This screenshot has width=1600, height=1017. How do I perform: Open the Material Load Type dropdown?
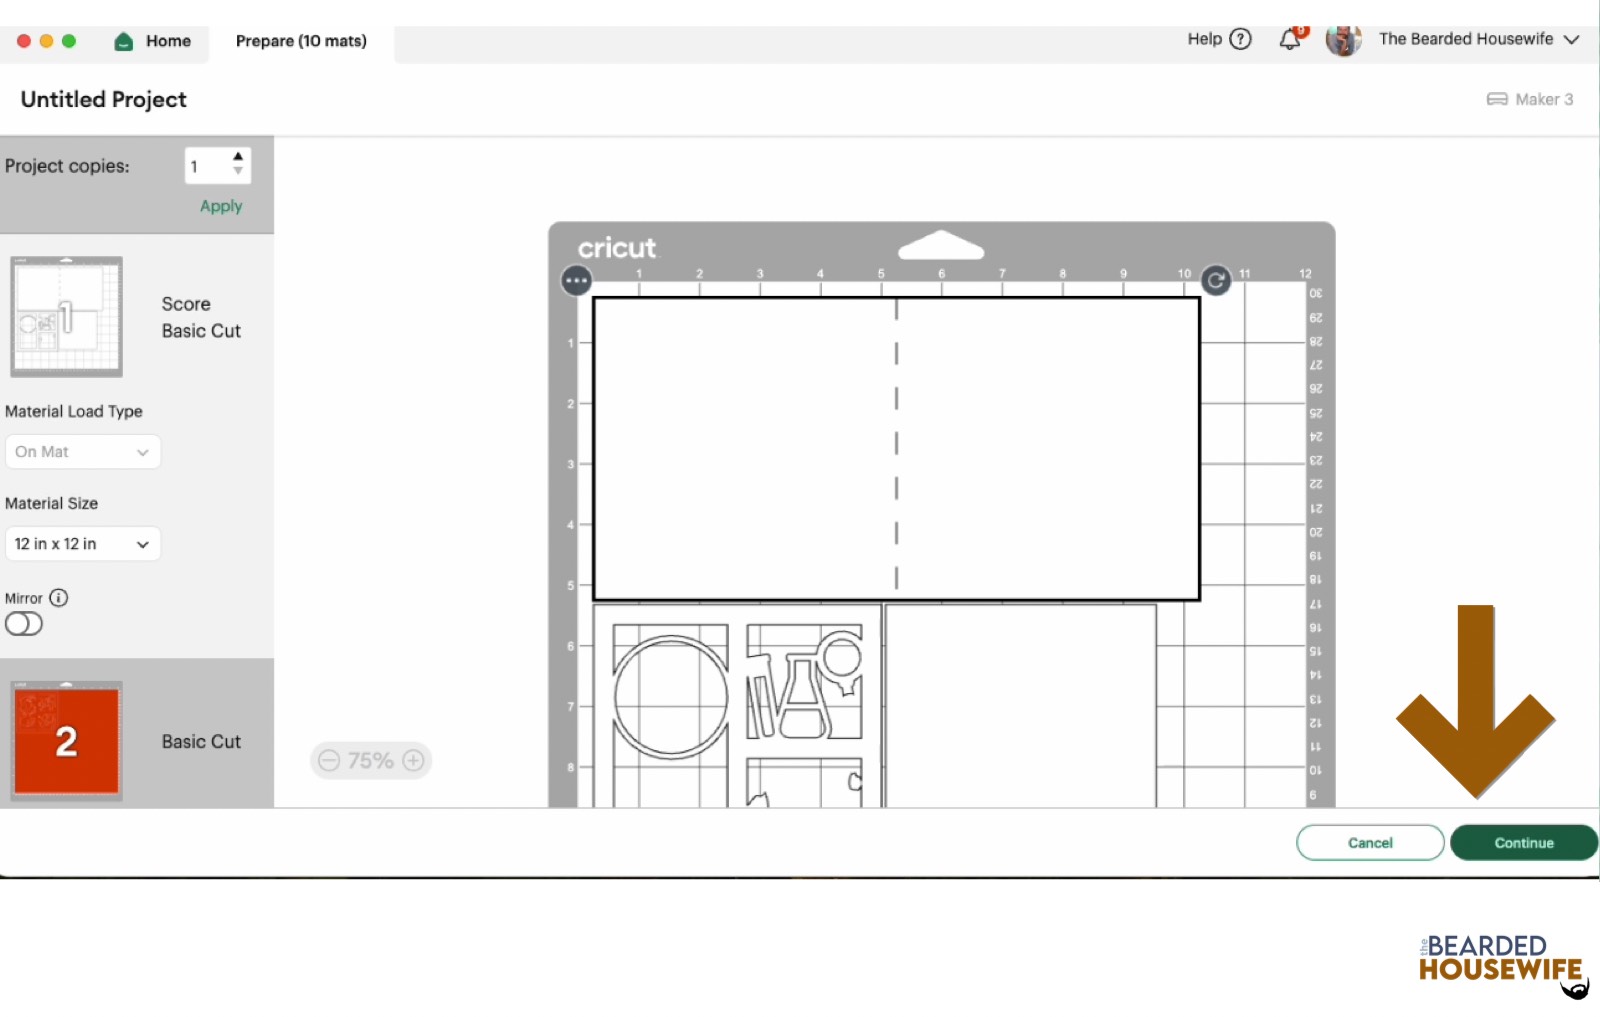(82, 452)
